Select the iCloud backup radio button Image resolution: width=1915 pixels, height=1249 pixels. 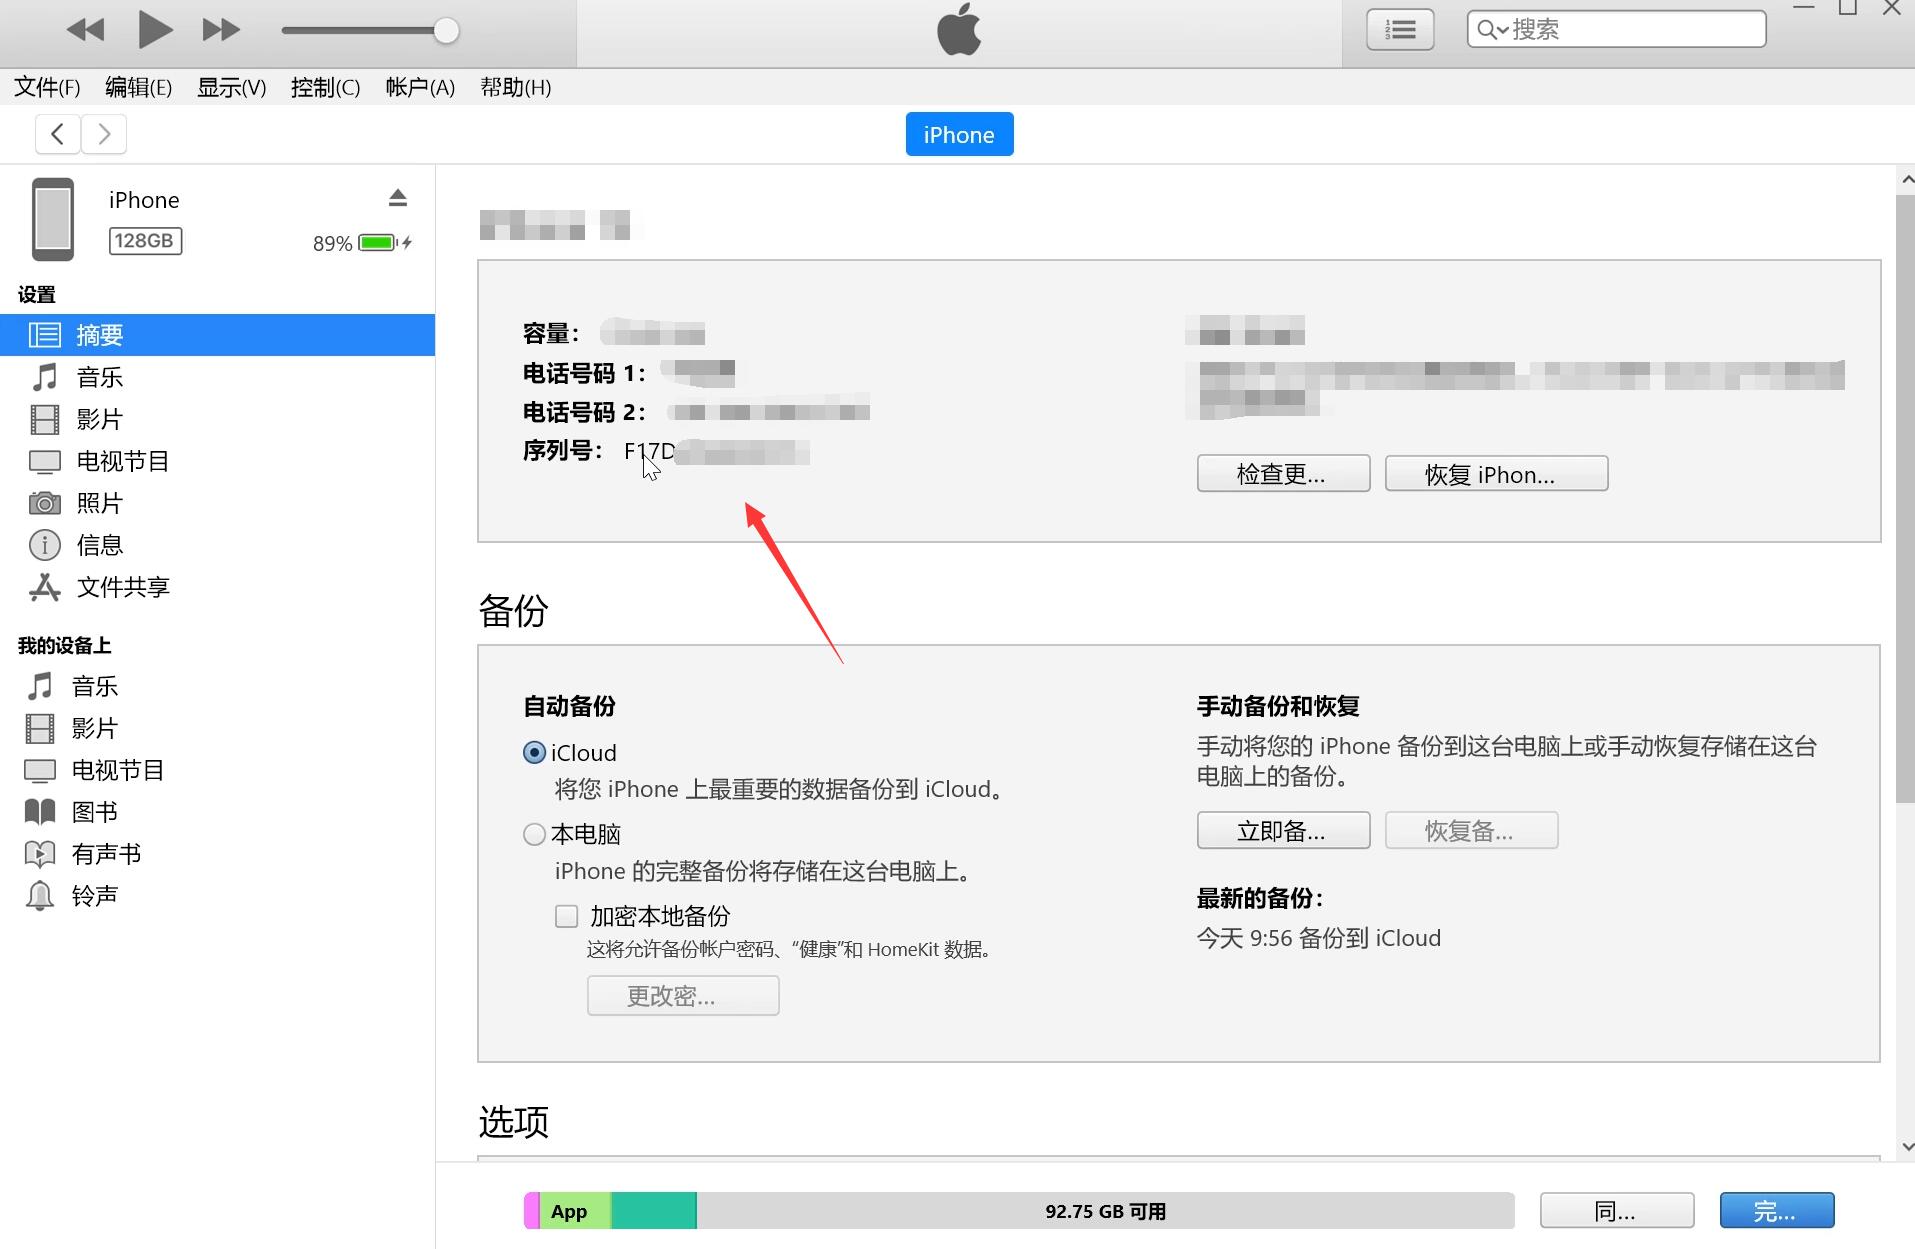[534, 753]
